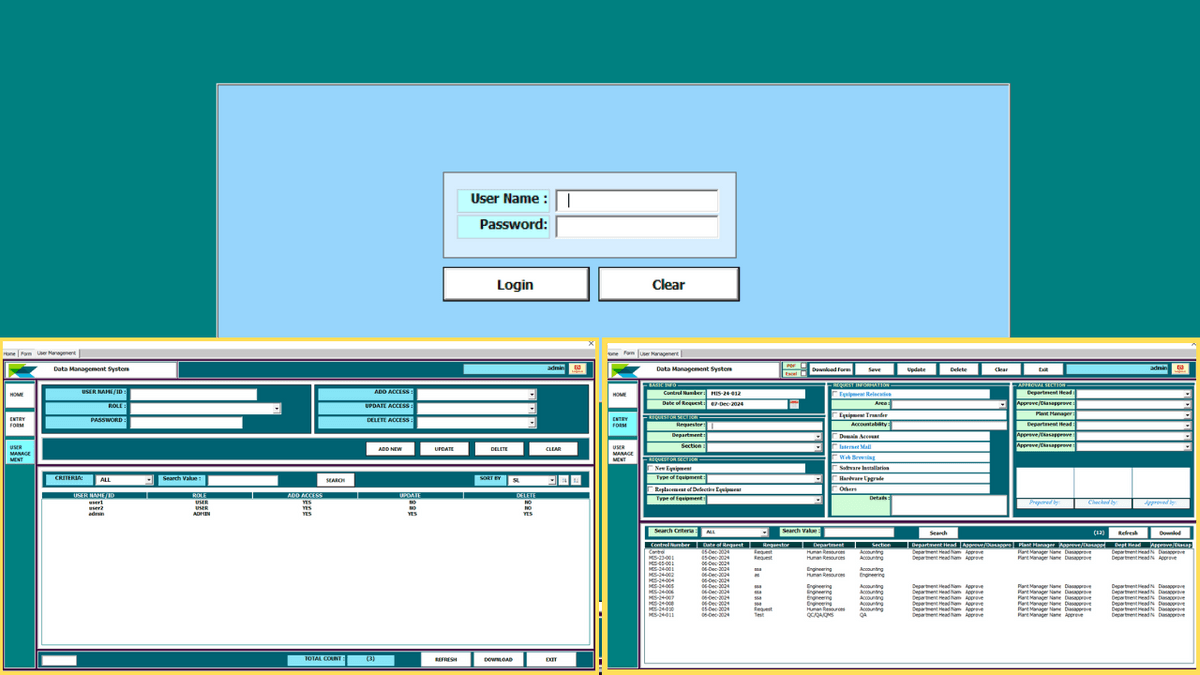1200x675 pixels.
Task: Tick the New Equipment checkbox
Action: click(650, 468)
